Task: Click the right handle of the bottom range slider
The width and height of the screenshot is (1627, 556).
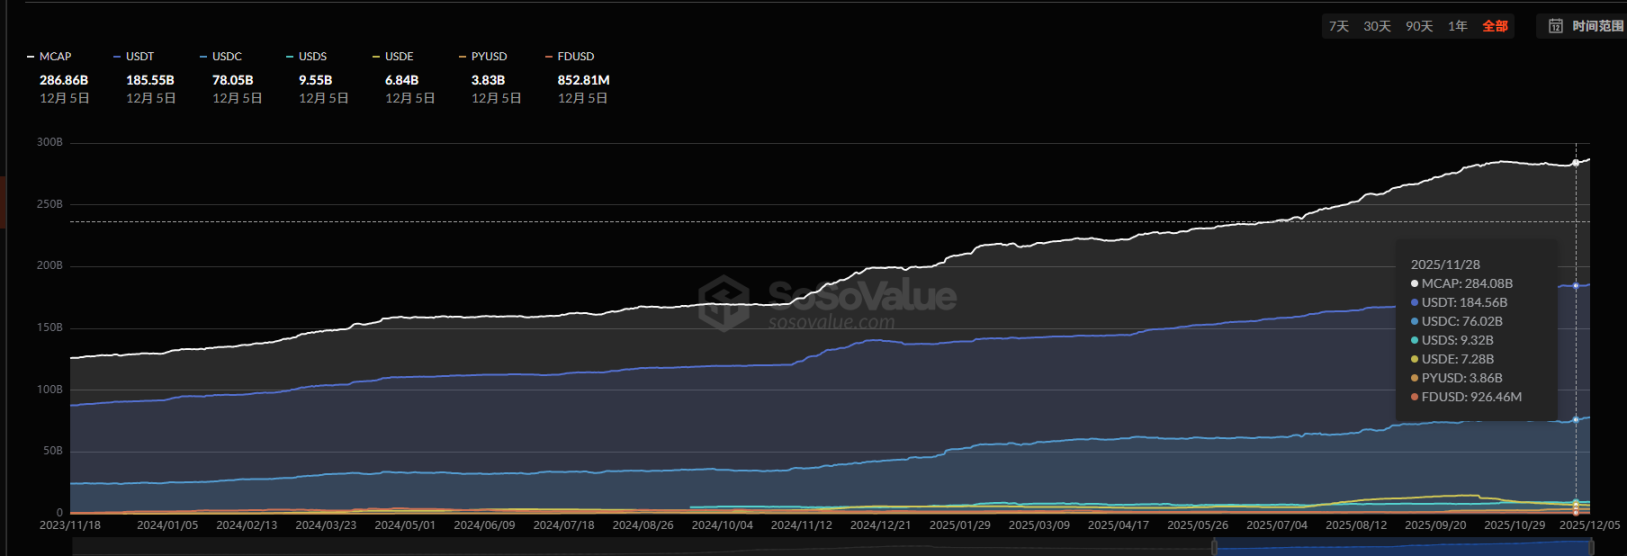Action: (1592, 547)
